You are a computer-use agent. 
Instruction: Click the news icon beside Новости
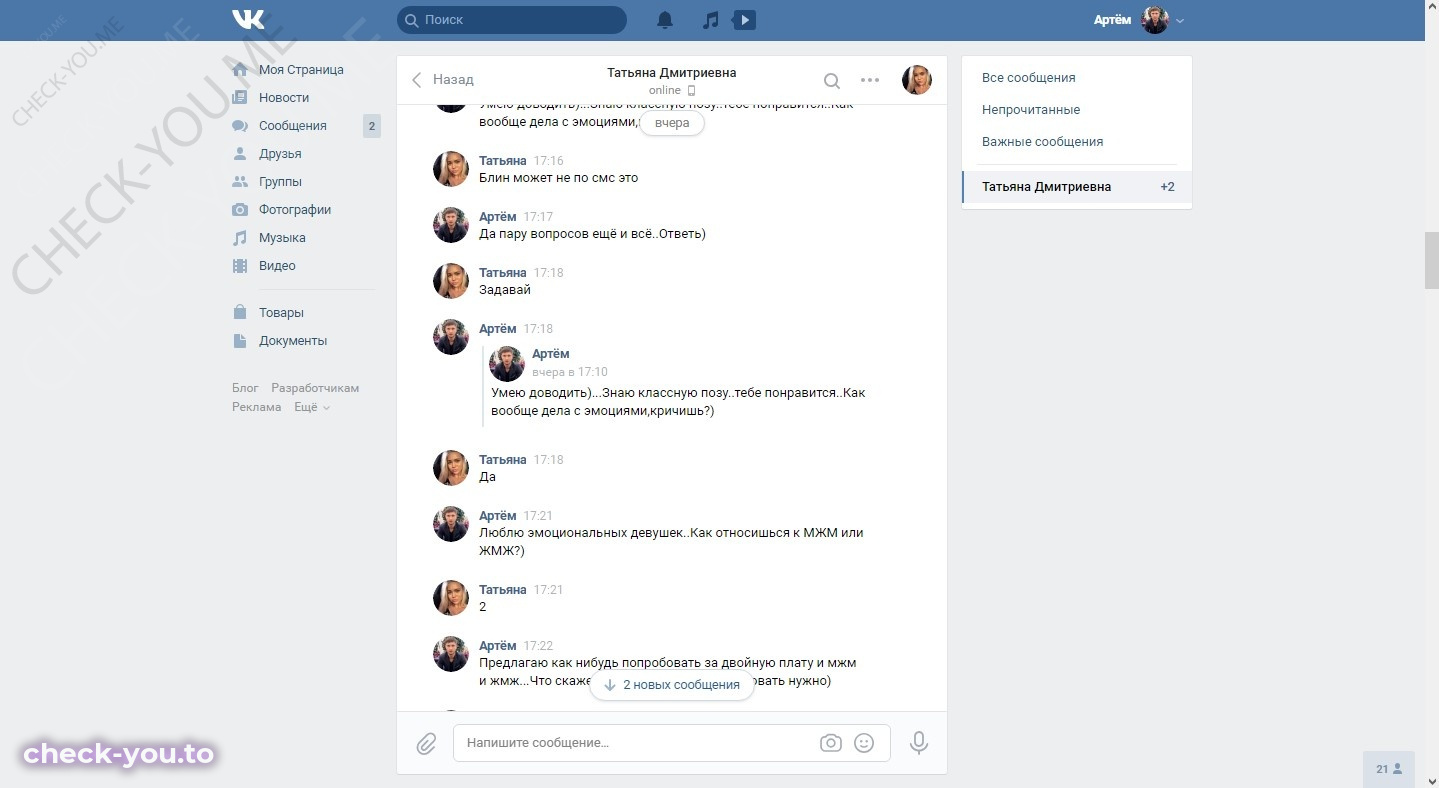click(x=240, y=98)
